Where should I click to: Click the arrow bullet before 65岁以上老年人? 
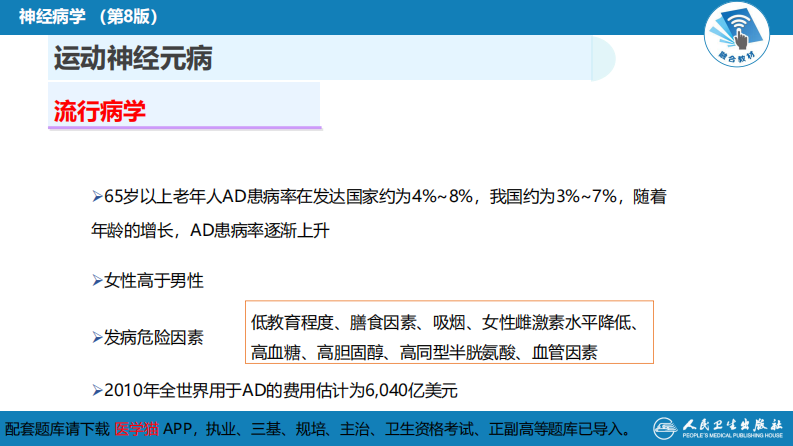[98, 196]
